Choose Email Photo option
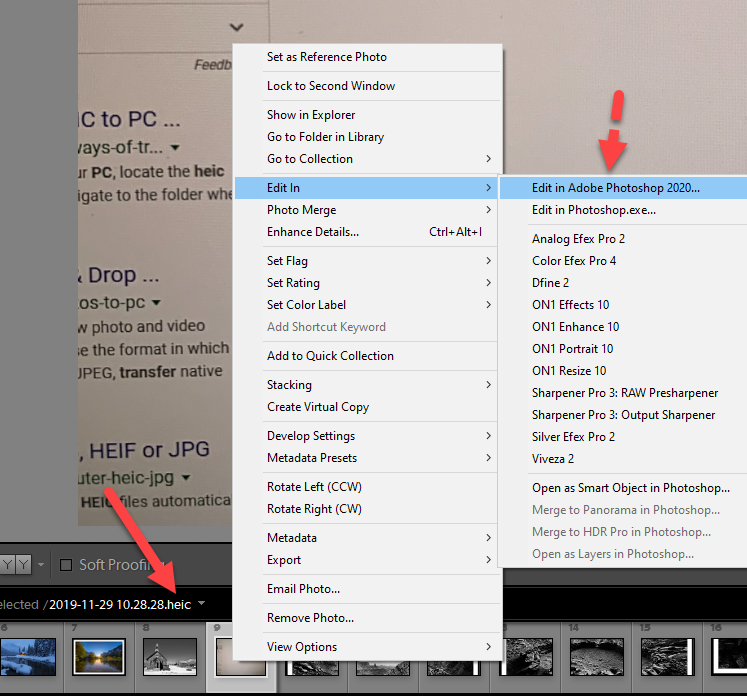This screenshot has height=696, width=747. coord(368,588)
